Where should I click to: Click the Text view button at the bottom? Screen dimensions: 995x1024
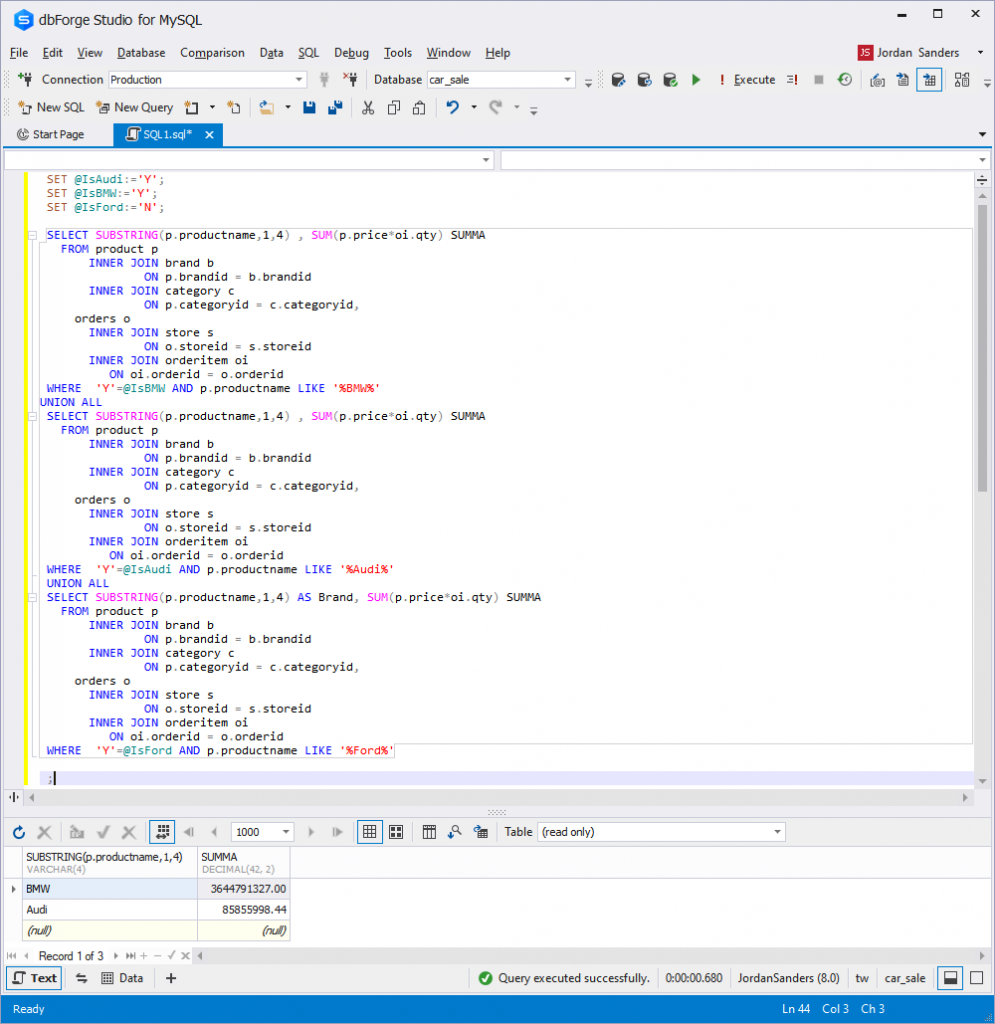(33, 978)
